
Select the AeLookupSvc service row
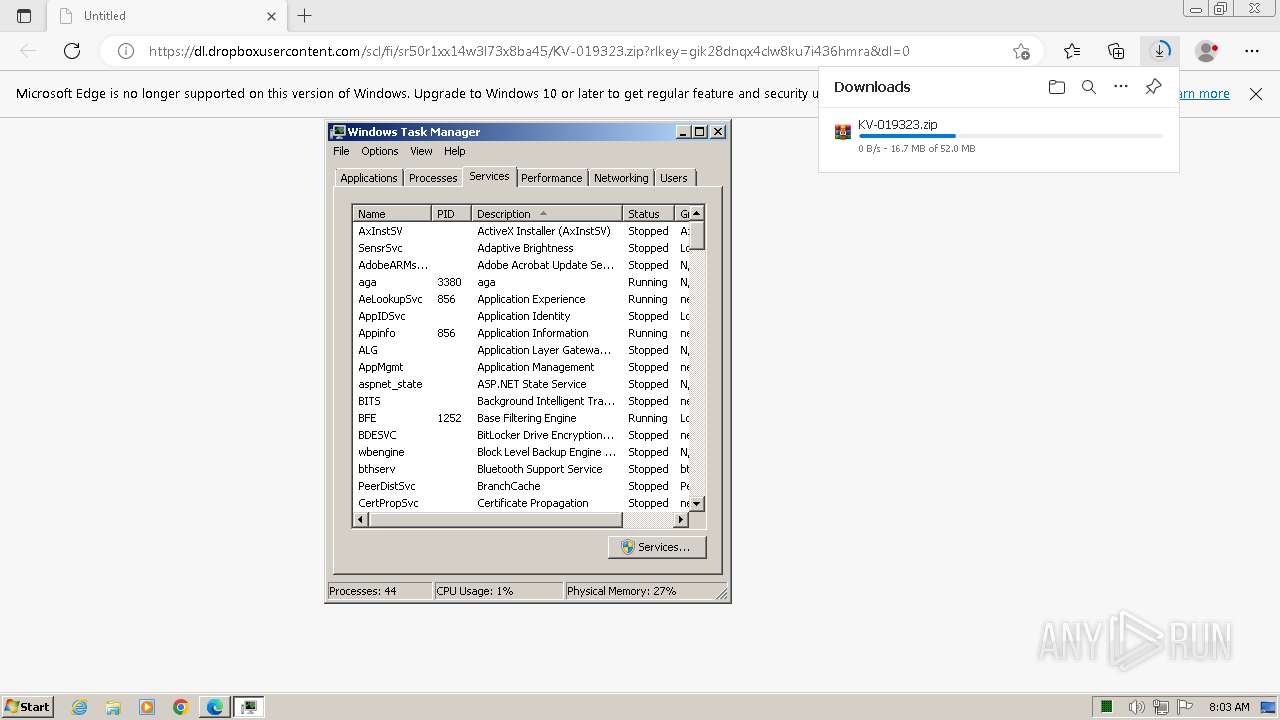pyautogui.click(x=521, y=299)
